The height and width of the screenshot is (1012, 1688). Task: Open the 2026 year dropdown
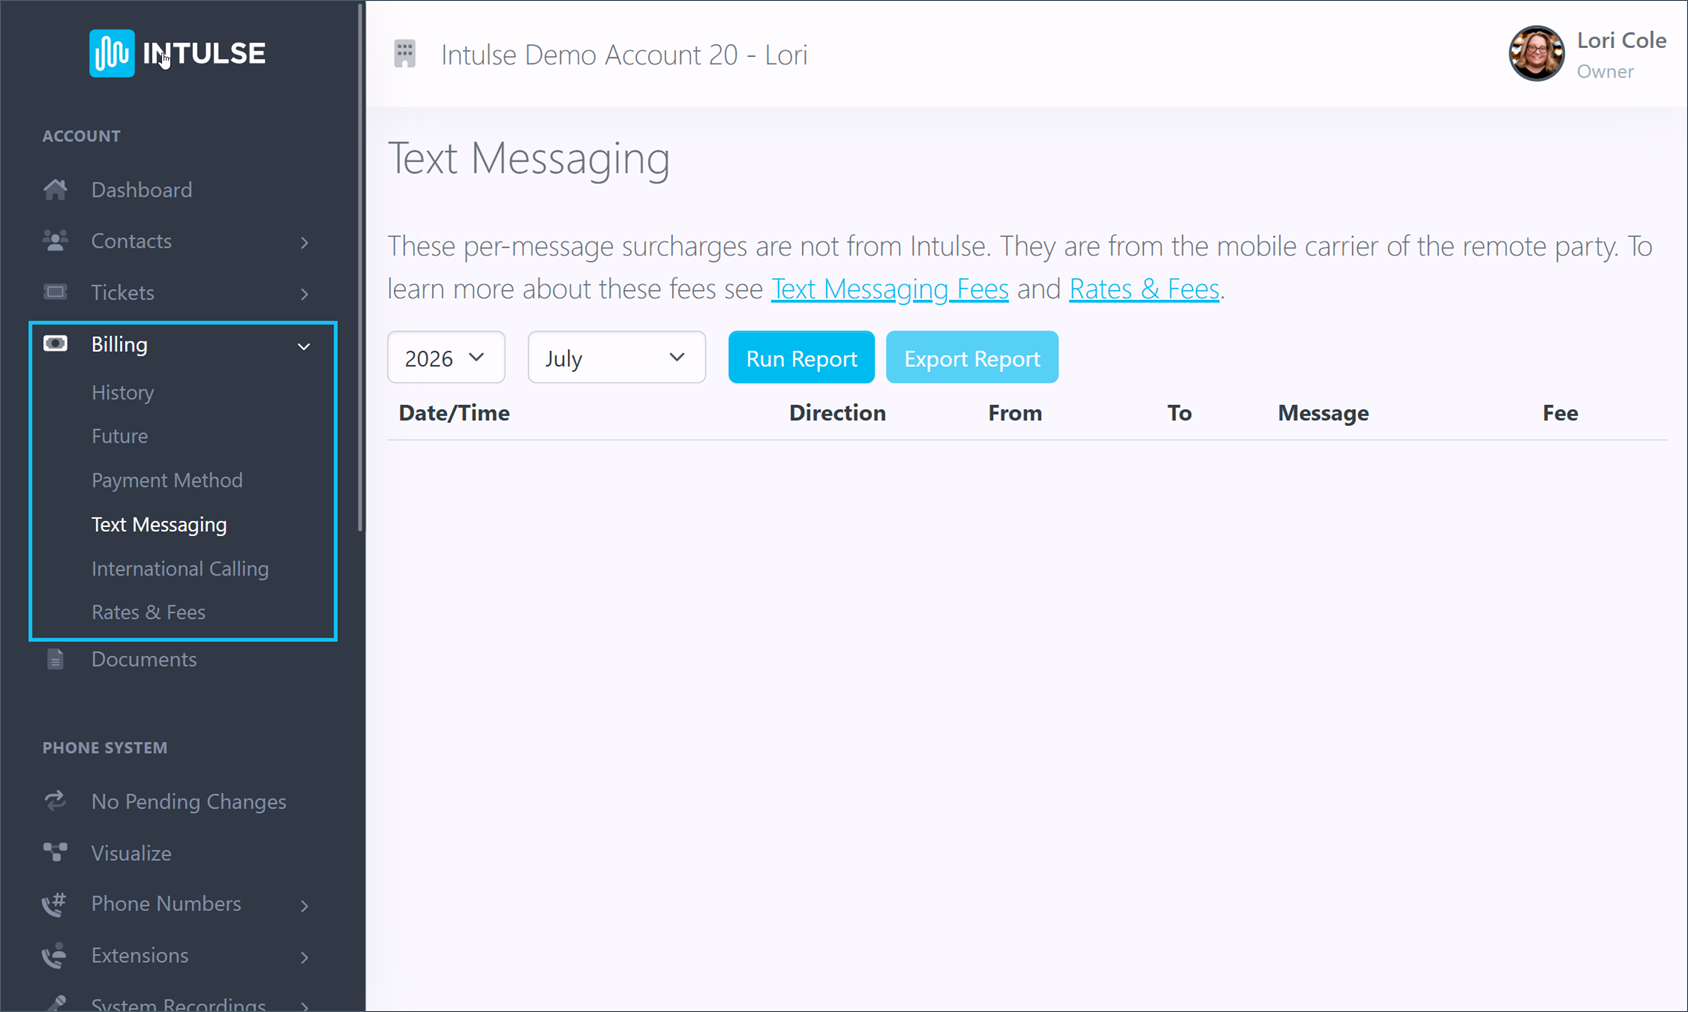446,357
